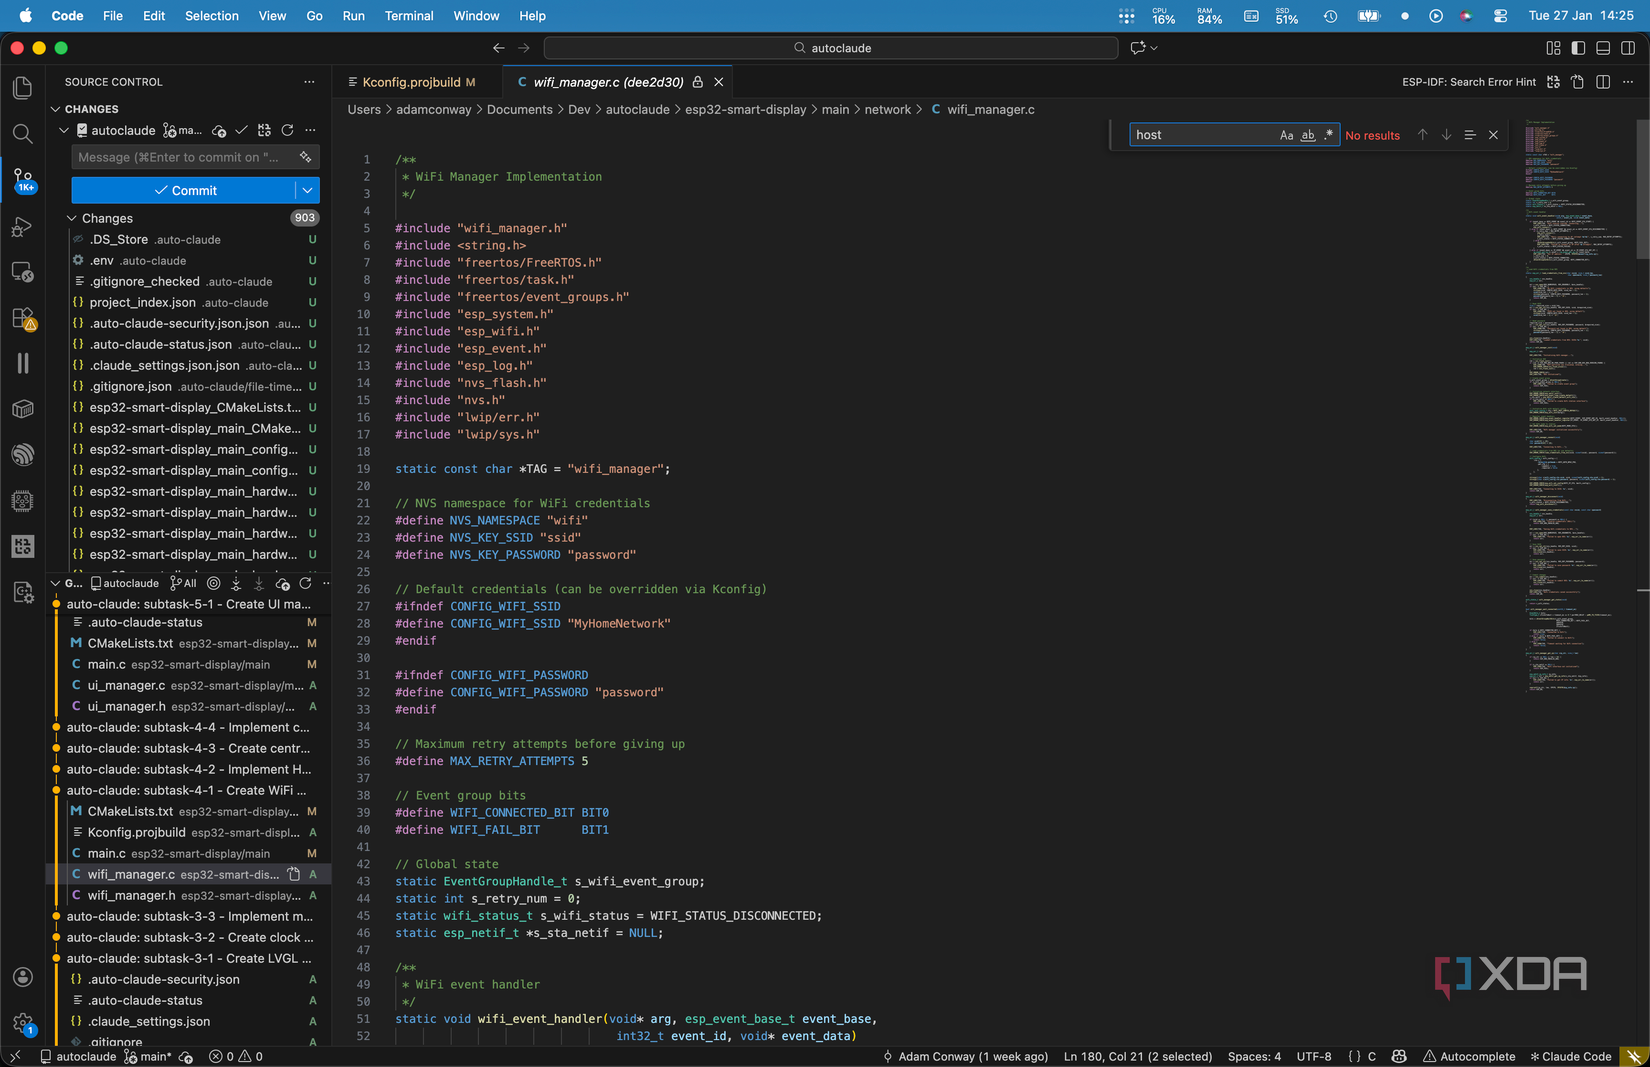1650x1067 pixels.
Task: Click the commit message input field
Action: 180,157
